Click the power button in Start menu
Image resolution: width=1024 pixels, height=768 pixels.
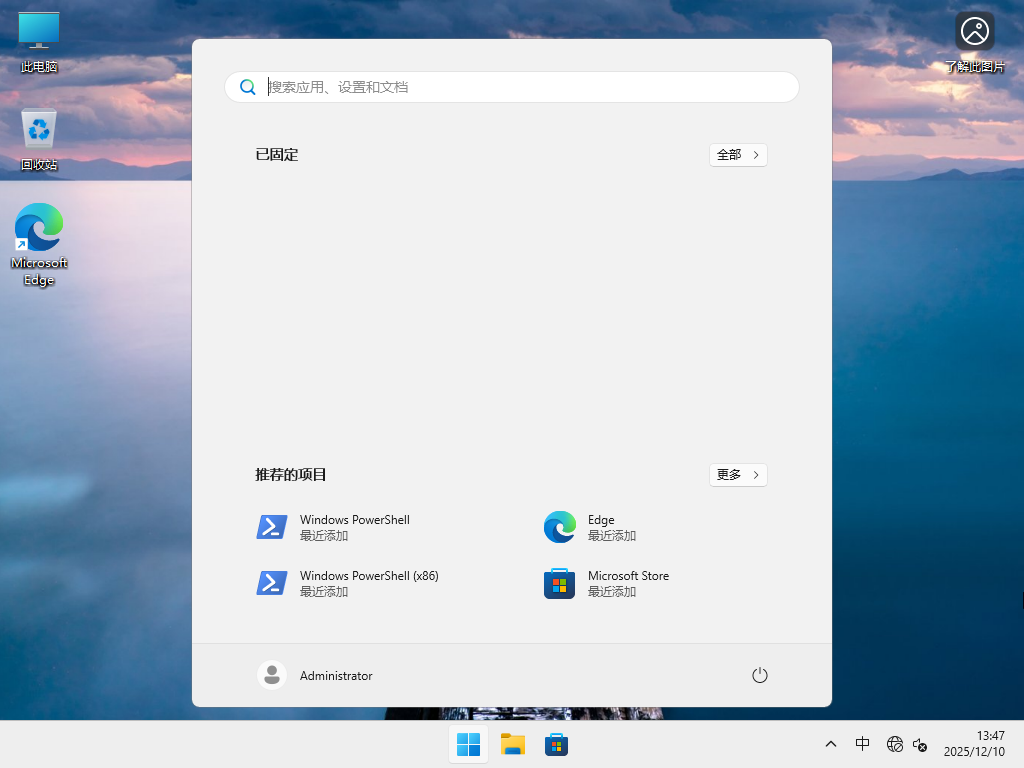point(759,675)
